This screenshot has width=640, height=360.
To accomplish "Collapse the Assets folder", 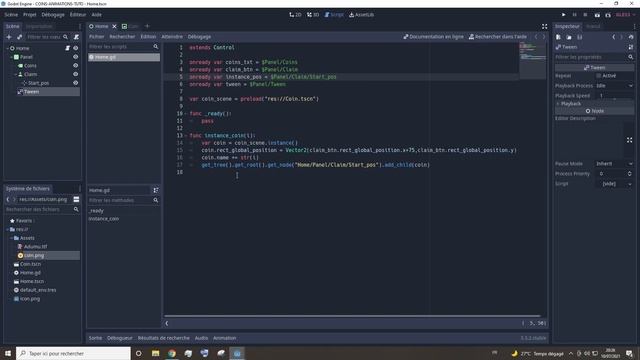I will tap(11, 238).
